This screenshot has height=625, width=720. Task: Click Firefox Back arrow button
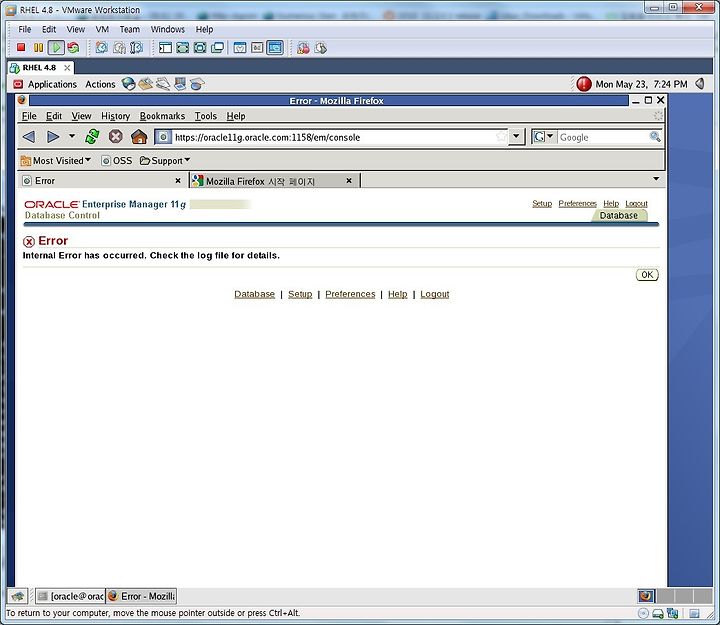29,137
